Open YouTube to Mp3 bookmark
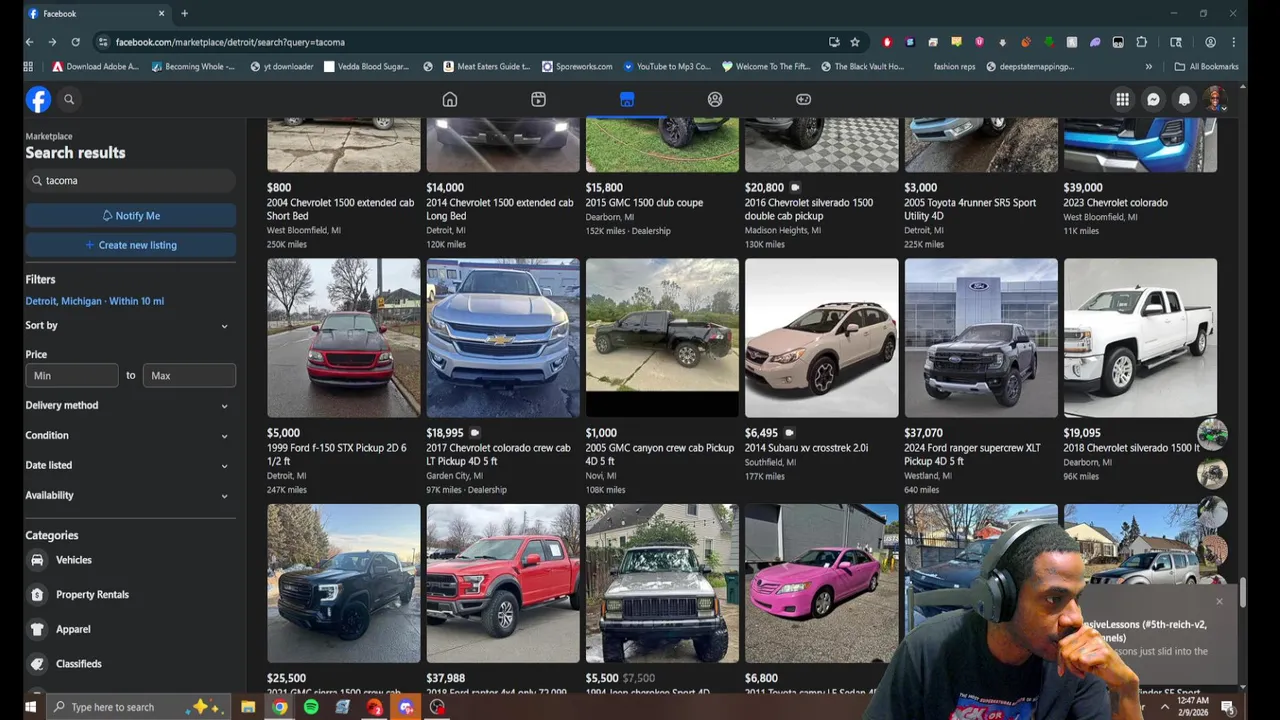 tap(666, 66)
